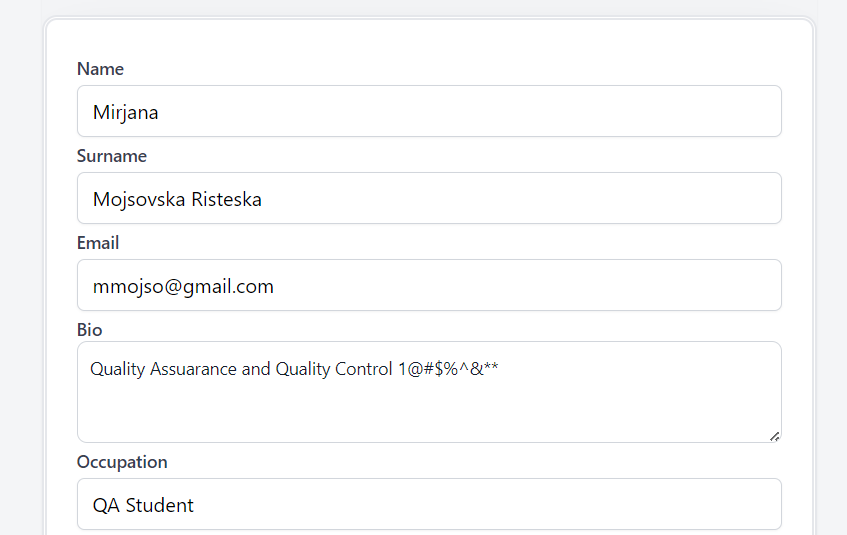Place cursor on mmojso in Email field
Viewport: 847px width, 535px height.
click(121, 286)
